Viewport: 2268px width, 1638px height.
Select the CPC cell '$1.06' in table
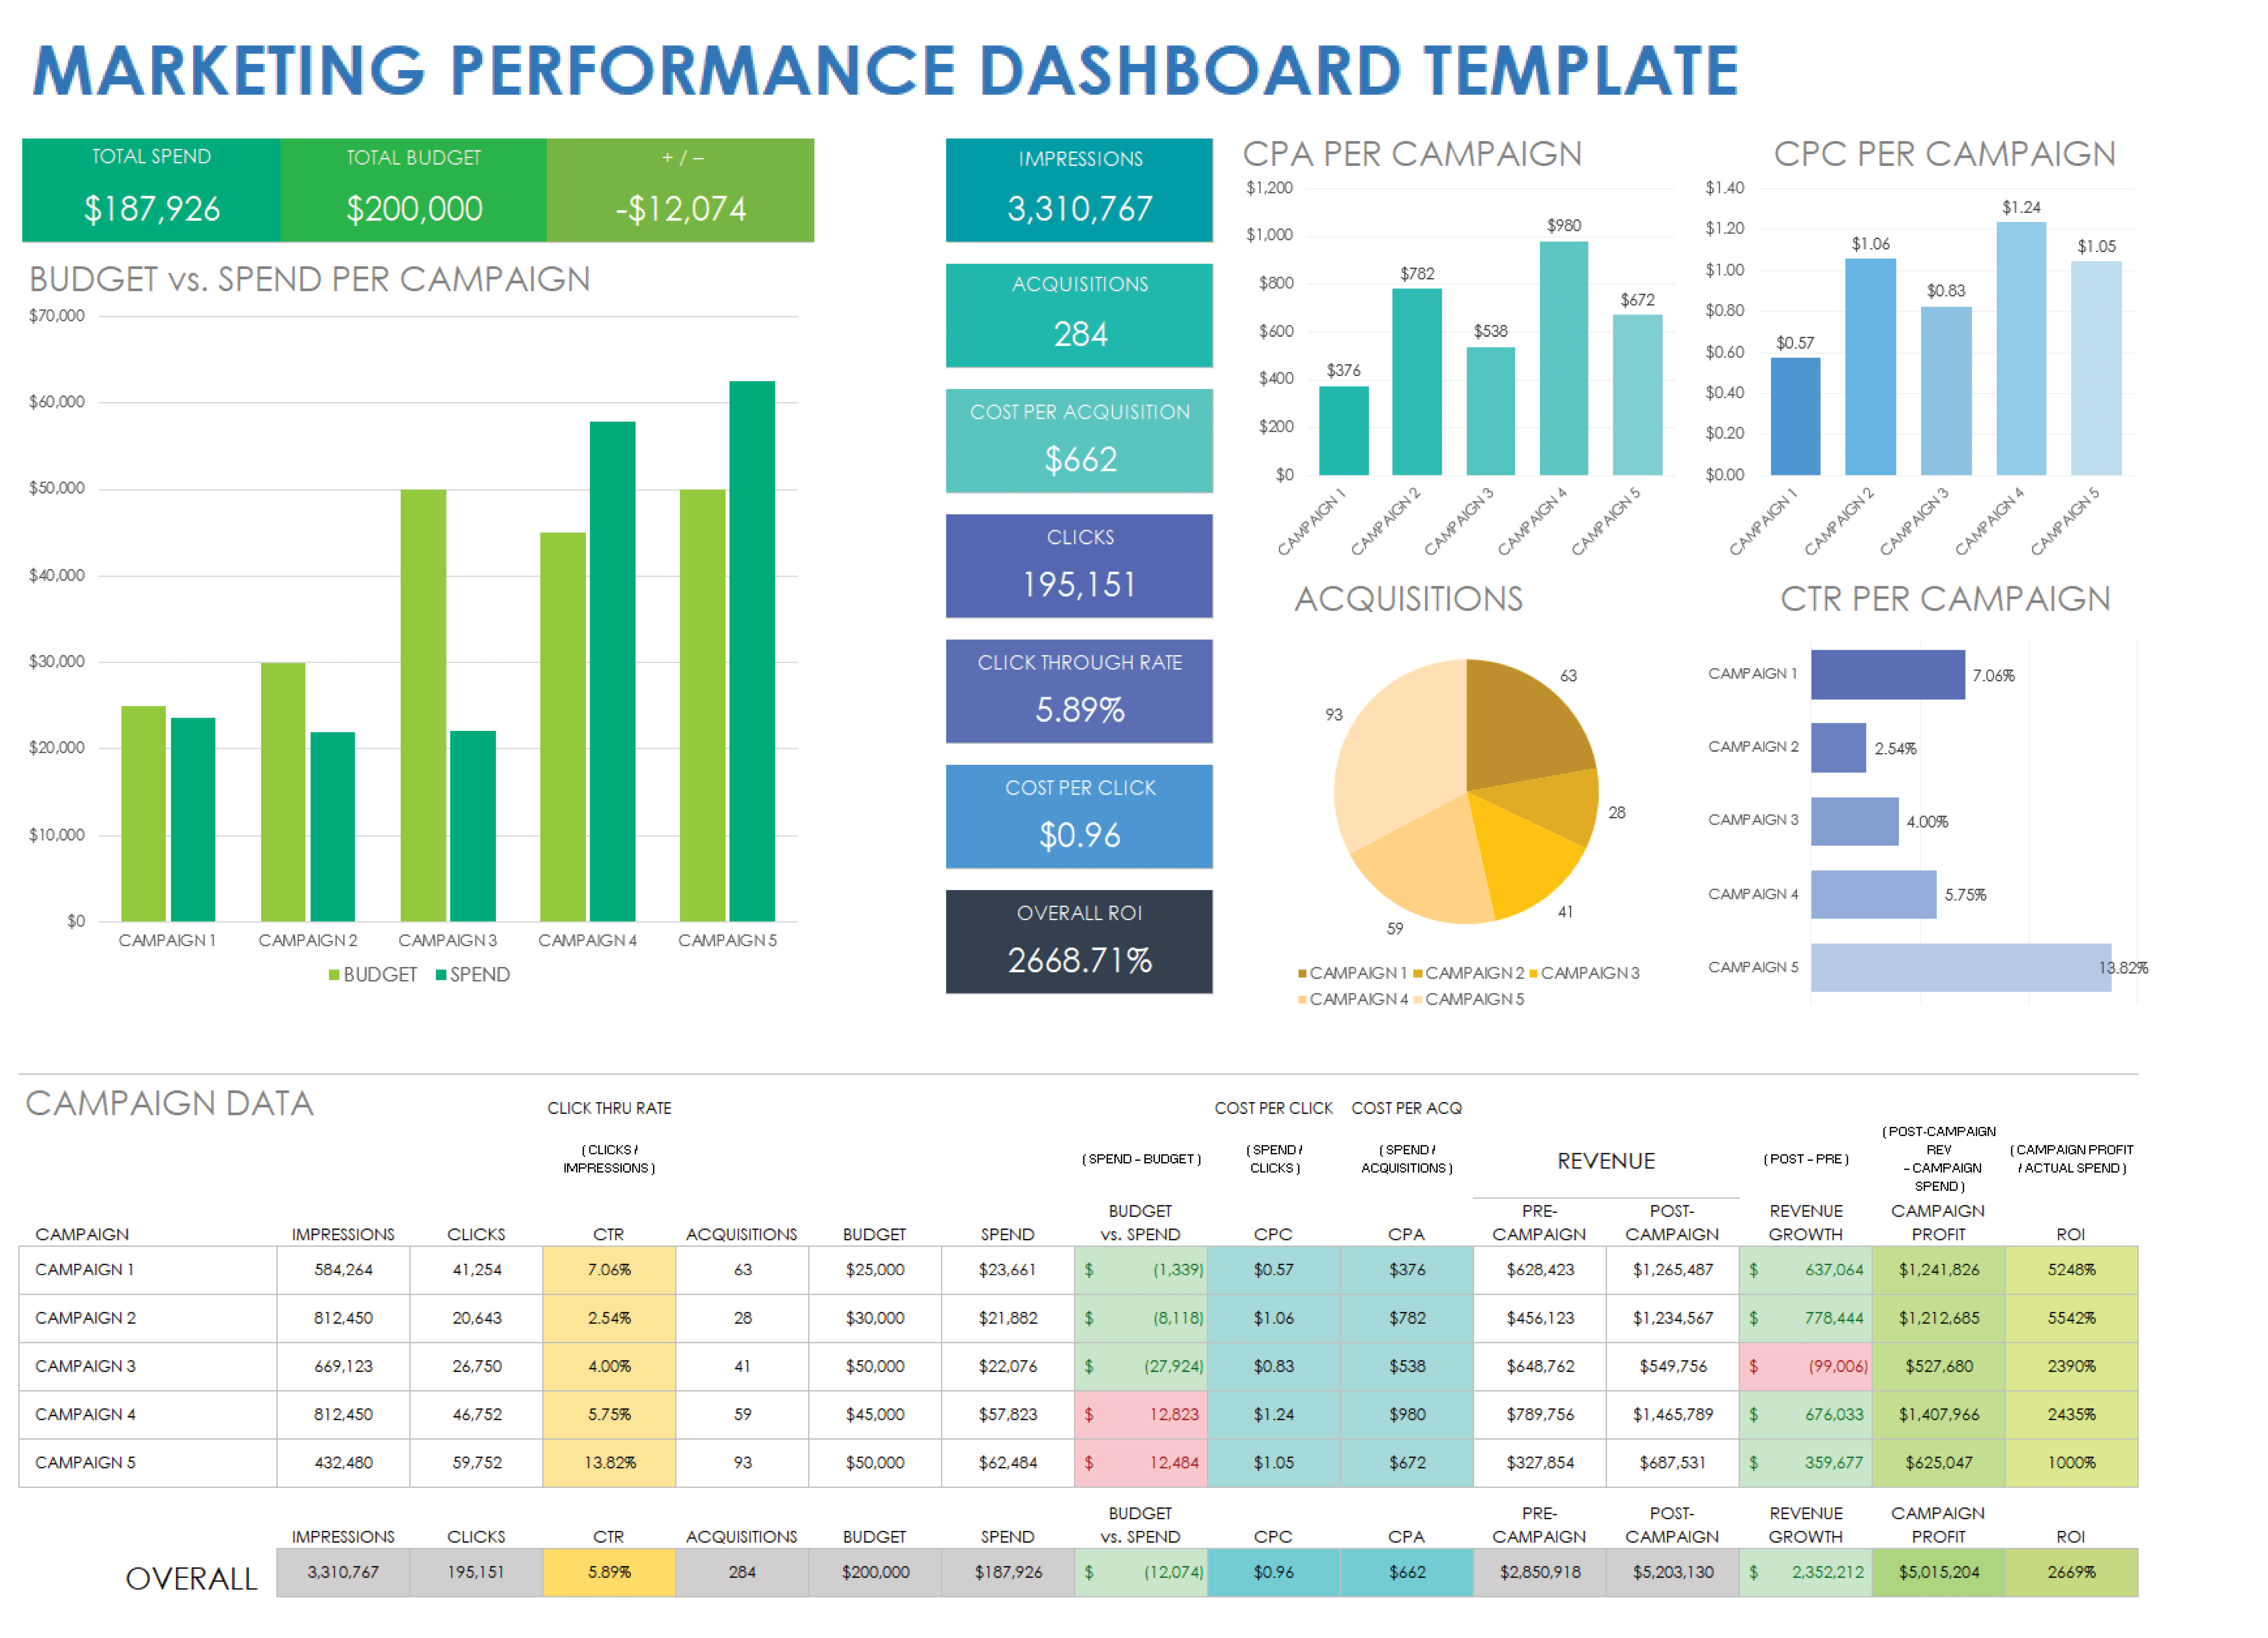click(x=1274, y=1318)
